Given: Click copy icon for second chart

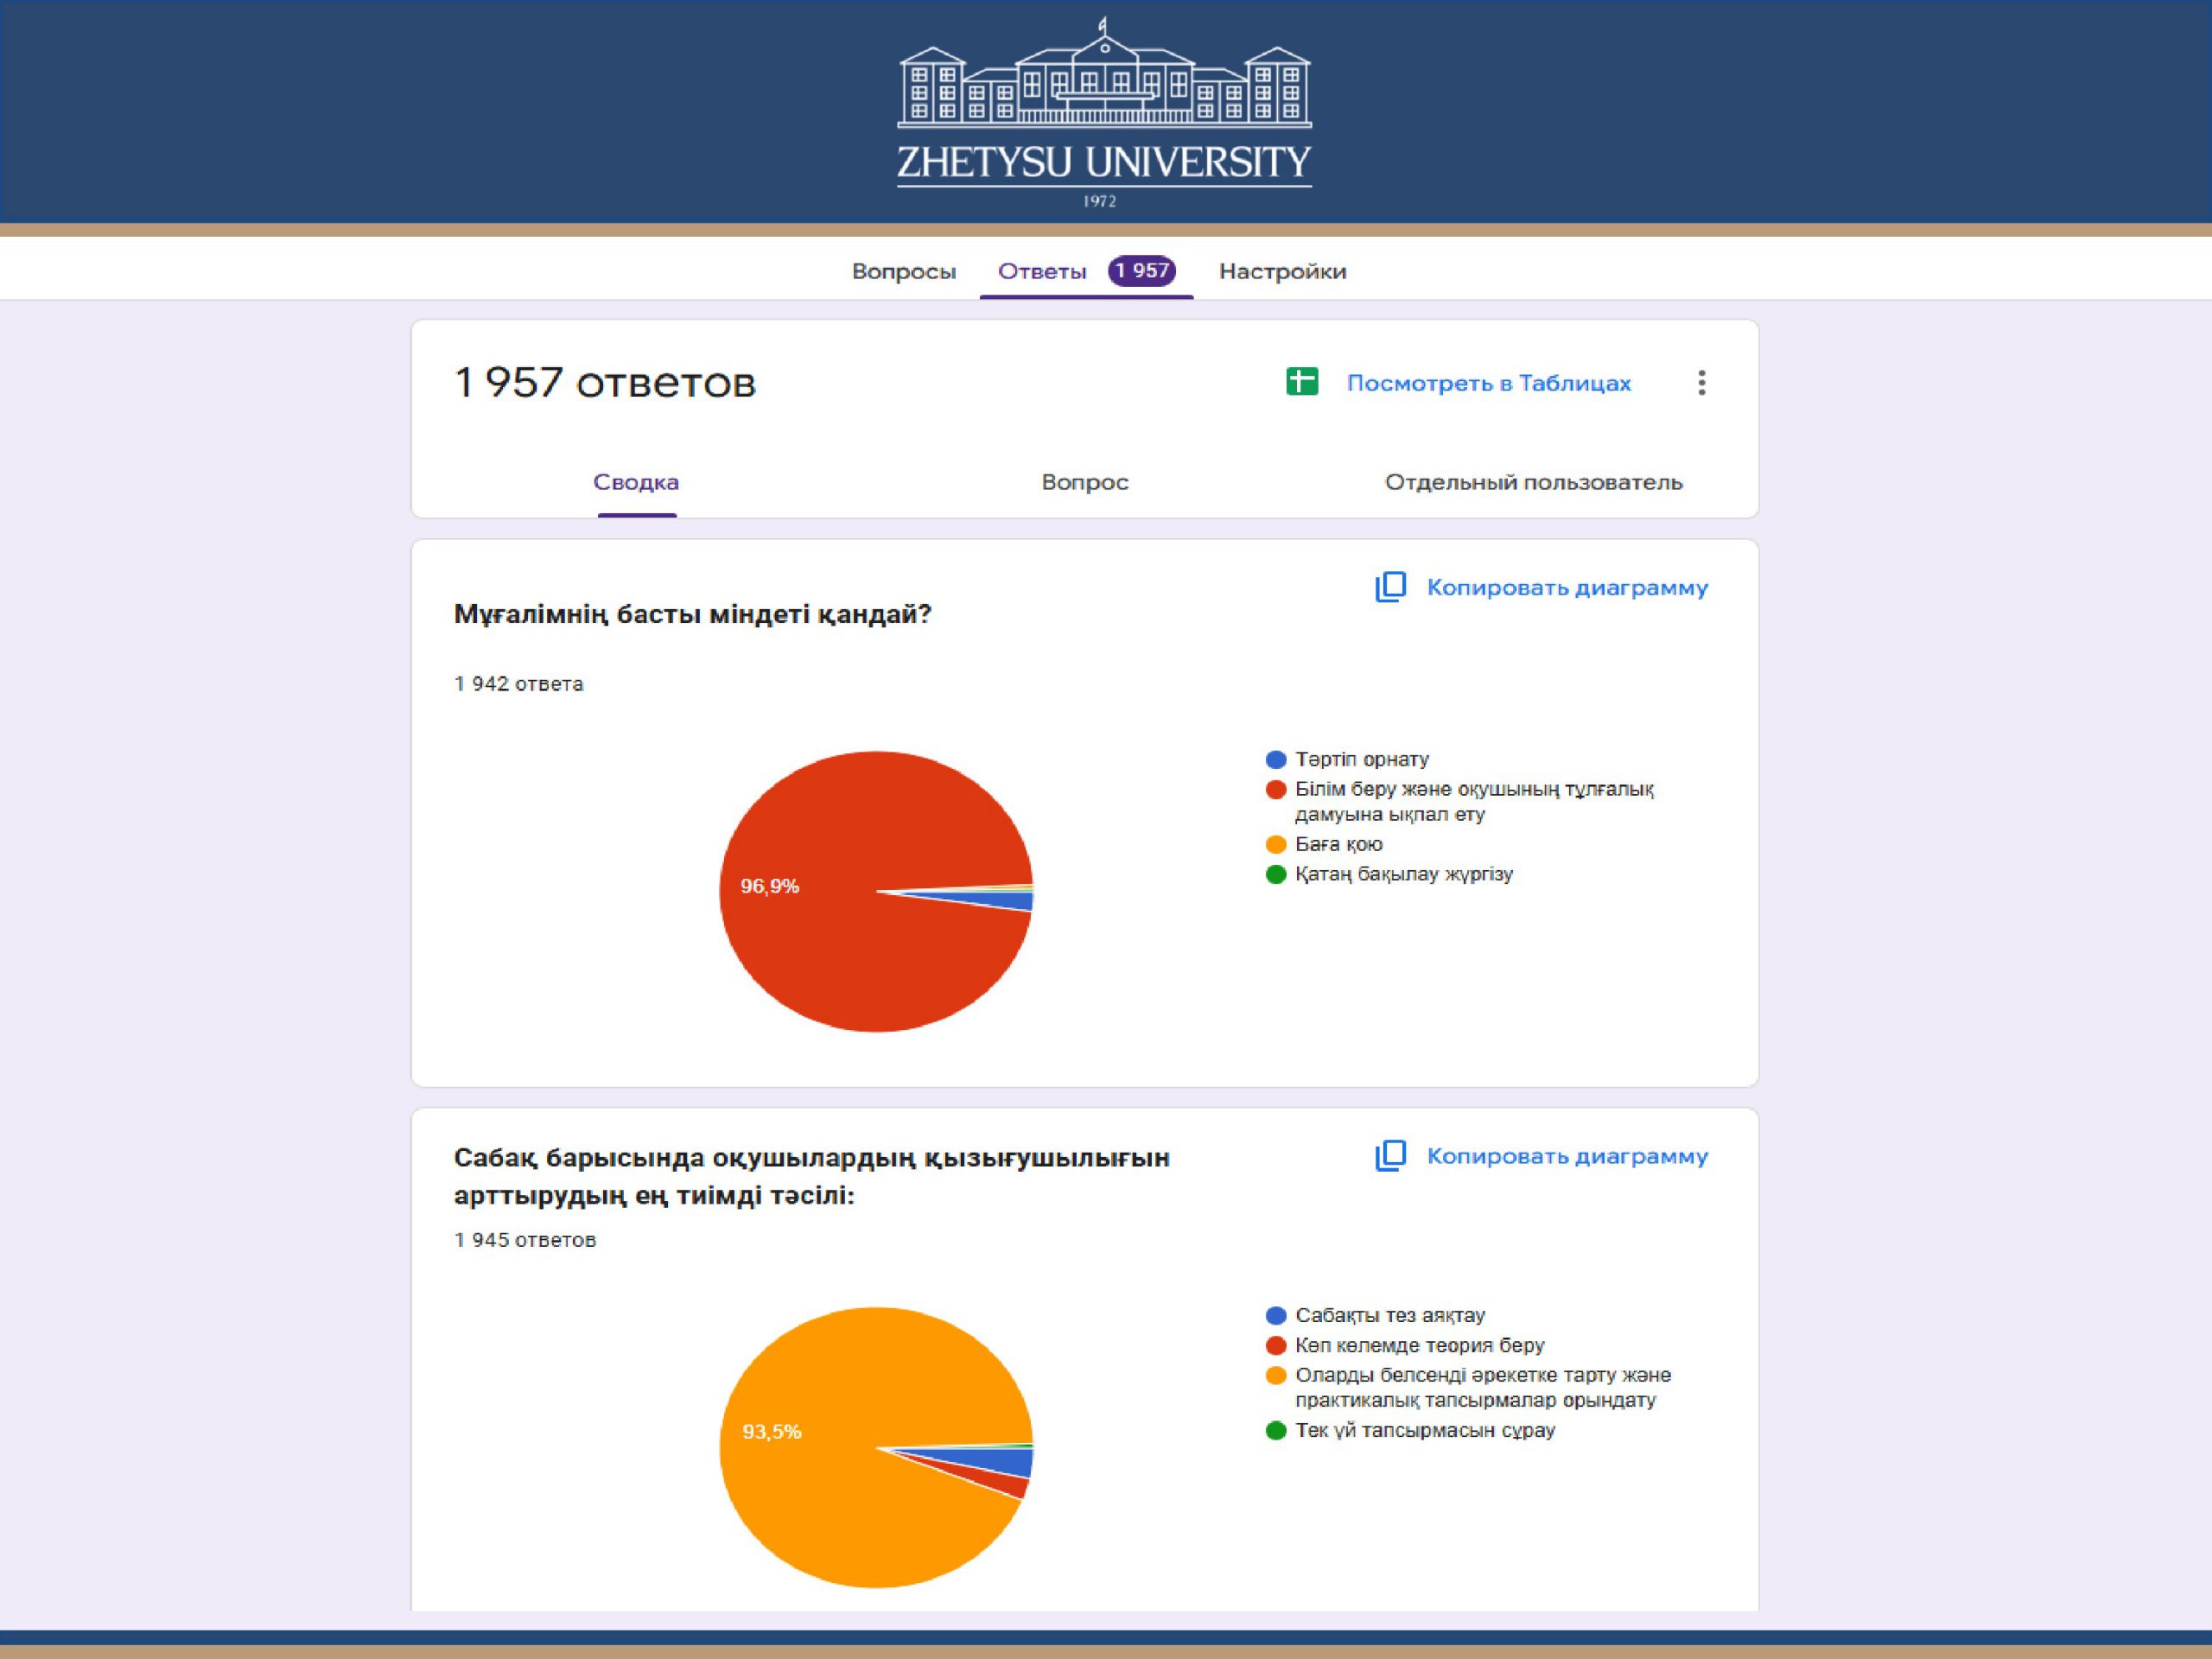Looking at the screenshot, I should click(x=1390, y=1155).
